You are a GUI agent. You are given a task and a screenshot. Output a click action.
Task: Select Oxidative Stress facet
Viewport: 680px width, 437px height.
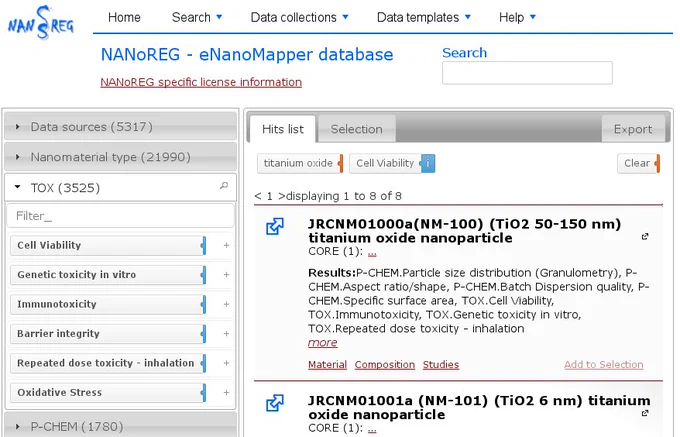point(108,393)
